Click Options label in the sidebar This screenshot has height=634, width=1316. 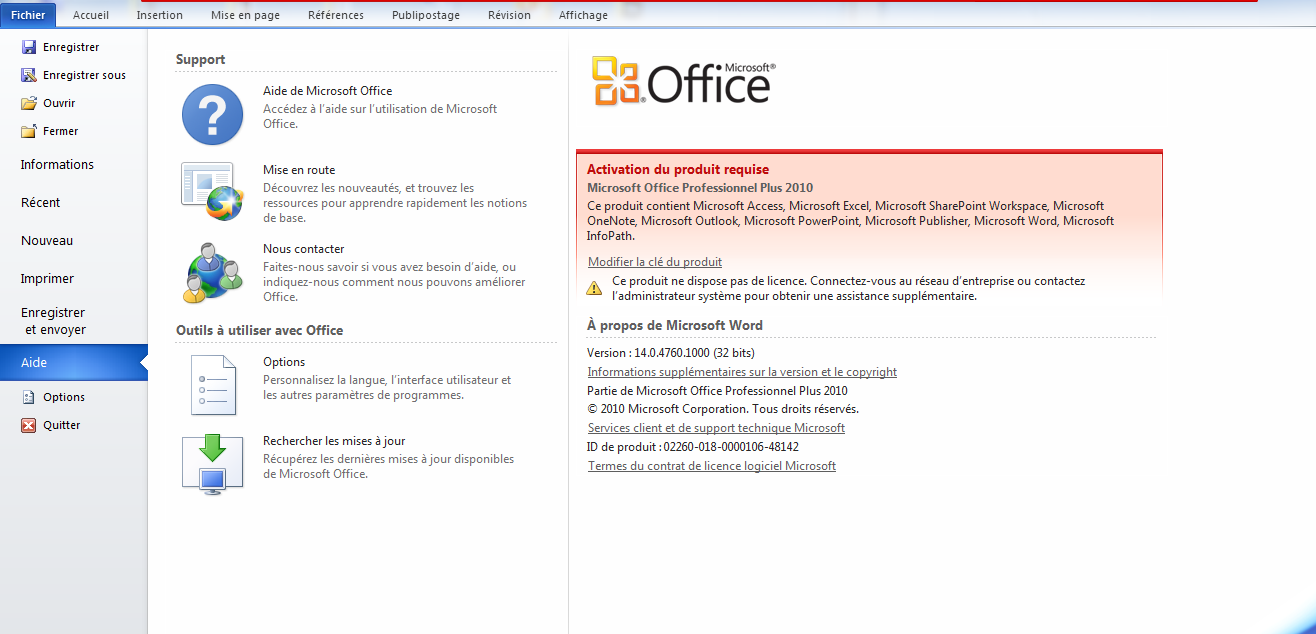(64, 397)
